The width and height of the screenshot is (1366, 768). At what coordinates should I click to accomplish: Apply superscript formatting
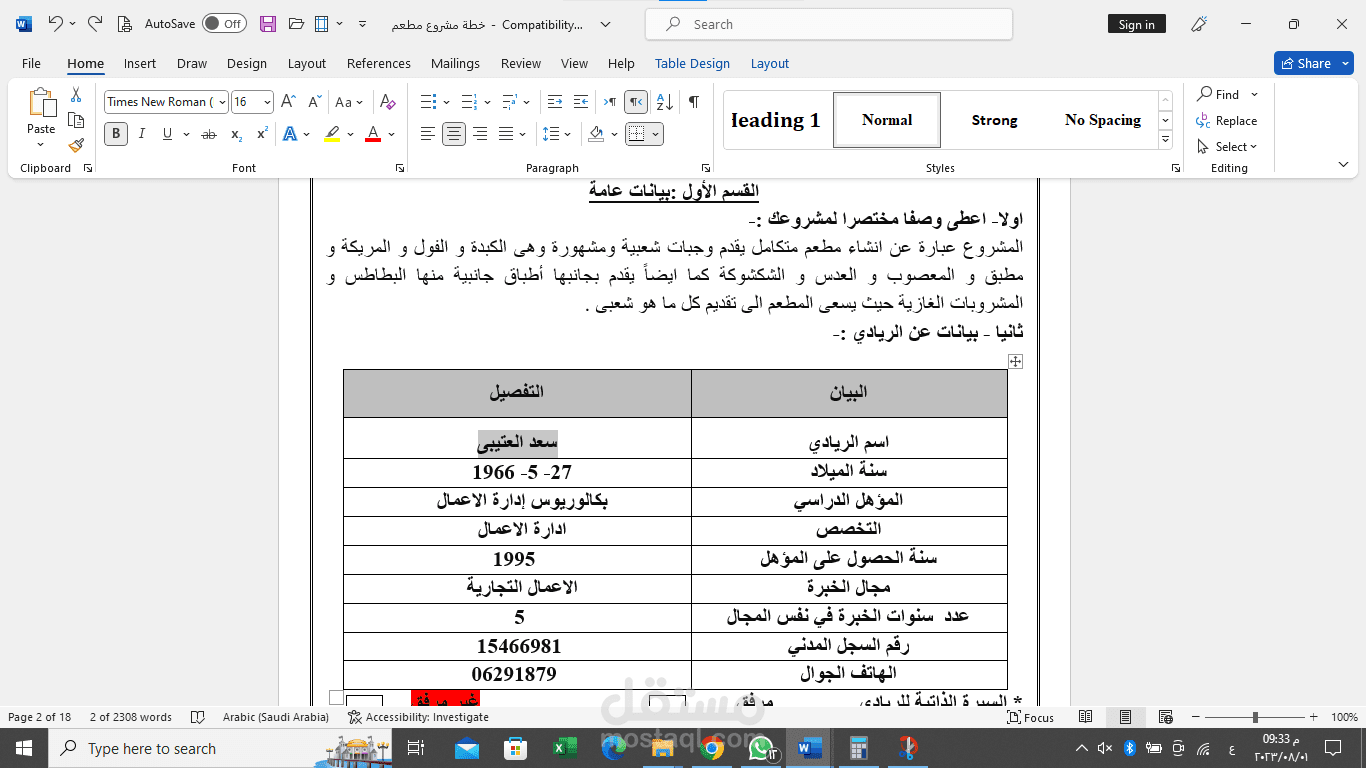click(262, 134)
